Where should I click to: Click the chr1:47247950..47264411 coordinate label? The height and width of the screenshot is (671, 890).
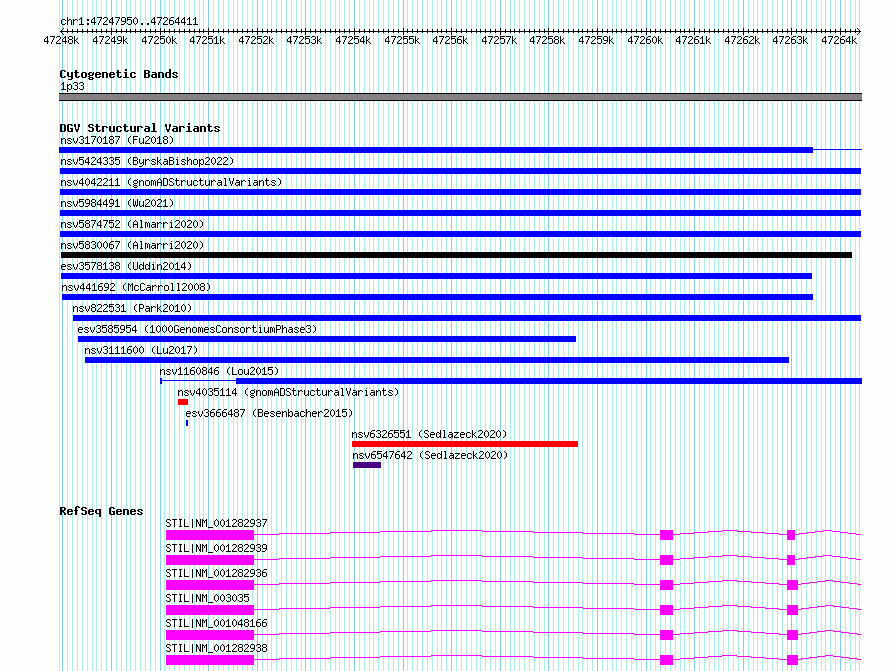(129, 22)
